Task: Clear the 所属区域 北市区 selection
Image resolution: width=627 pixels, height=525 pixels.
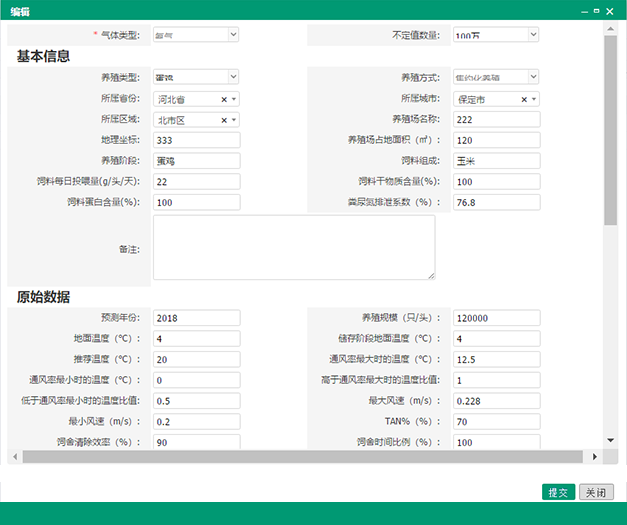Action: [224, 120]
